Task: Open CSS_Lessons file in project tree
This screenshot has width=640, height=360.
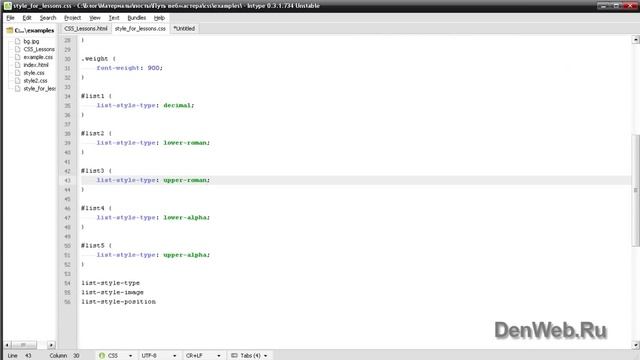Action: pyautogui.click(x=39, y=49)
